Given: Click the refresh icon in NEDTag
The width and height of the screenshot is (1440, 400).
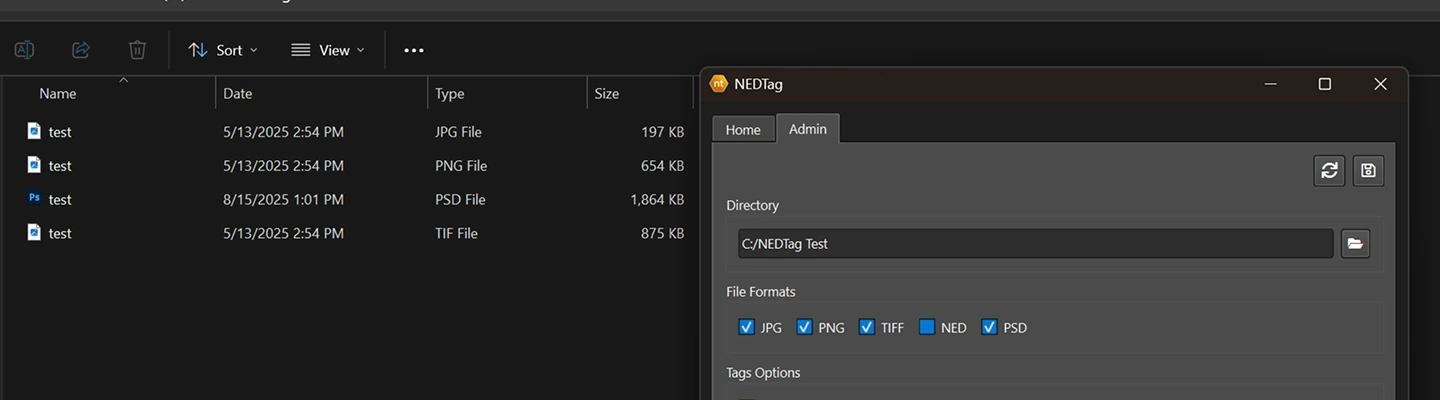Looking at the screenshot, I should 1329,171.
